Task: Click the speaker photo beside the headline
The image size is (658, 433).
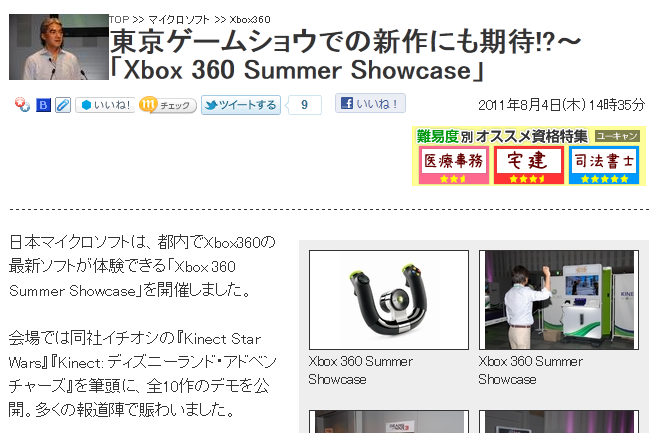Action: tap(59, 47)
